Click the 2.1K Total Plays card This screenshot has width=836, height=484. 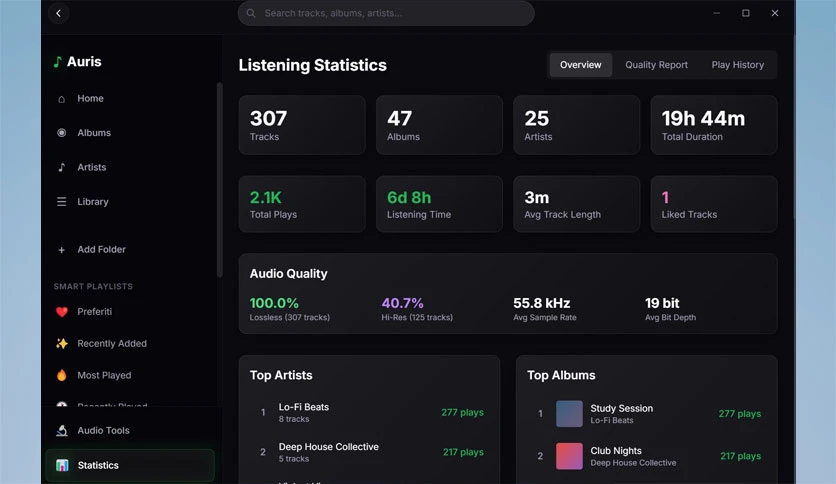click(302, 204)
